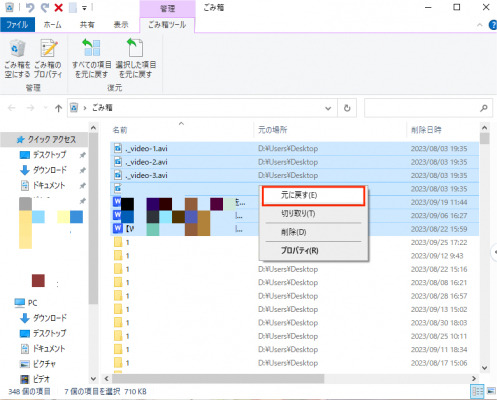Open the ファイル tab

17,25
